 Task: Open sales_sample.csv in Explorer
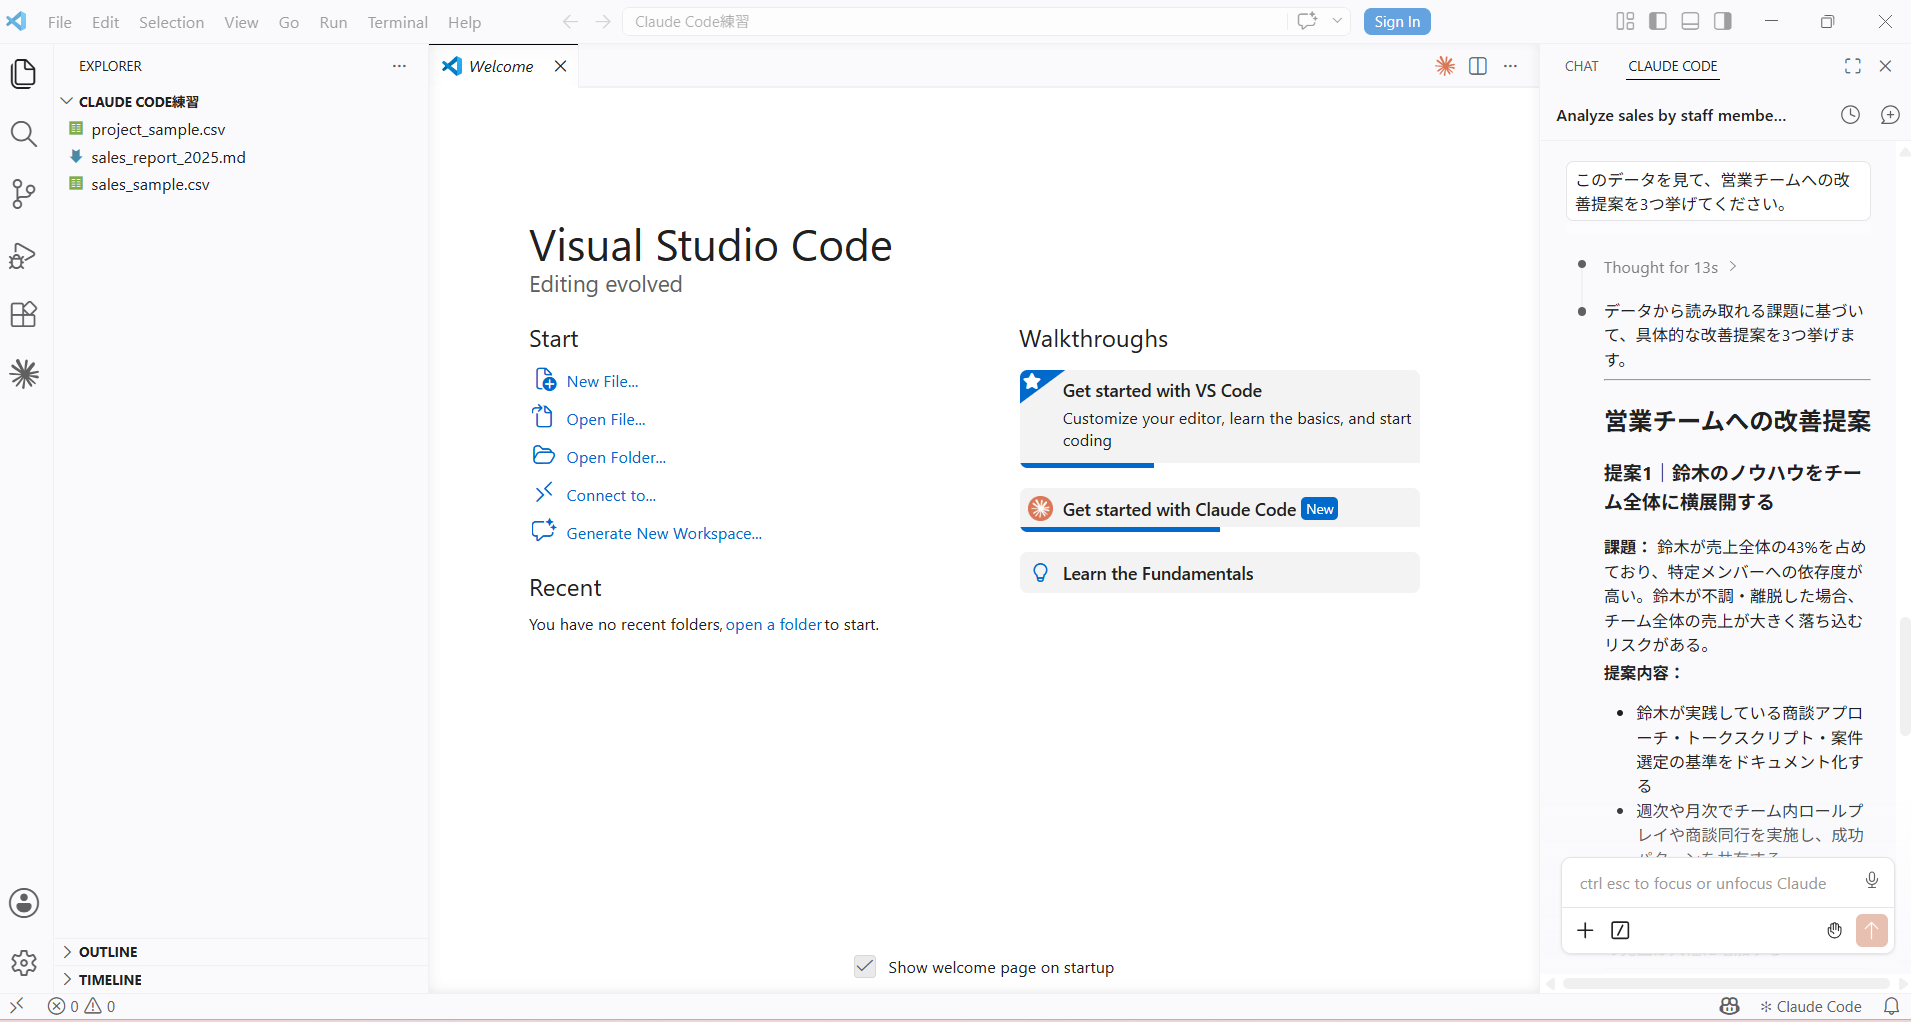coord(150,184)
